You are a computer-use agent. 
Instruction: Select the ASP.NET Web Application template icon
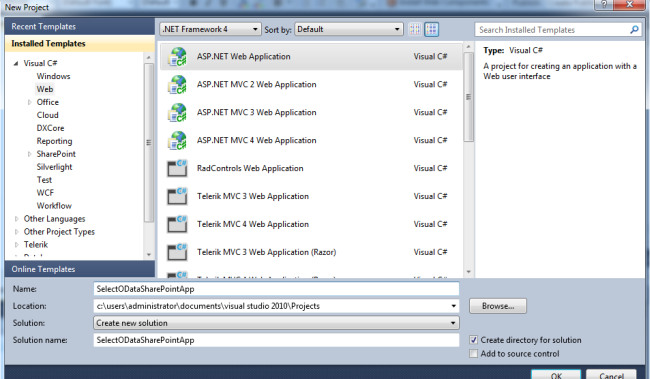pyautogui.click(x=177, y=57)
